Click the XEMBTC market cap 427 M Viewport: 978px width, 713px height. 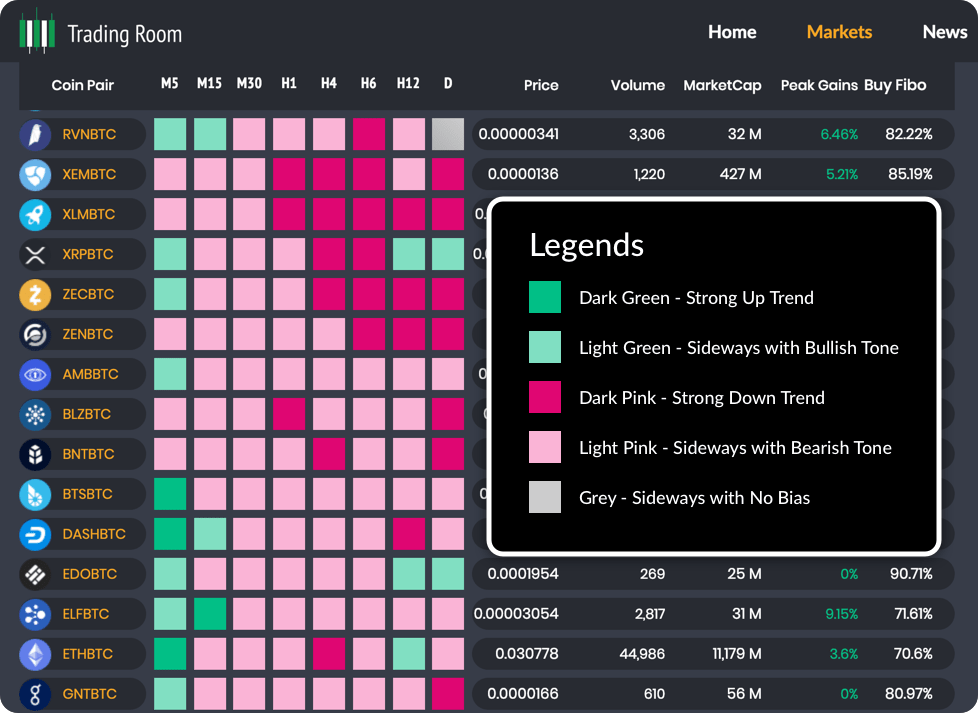tap(740, 174)
